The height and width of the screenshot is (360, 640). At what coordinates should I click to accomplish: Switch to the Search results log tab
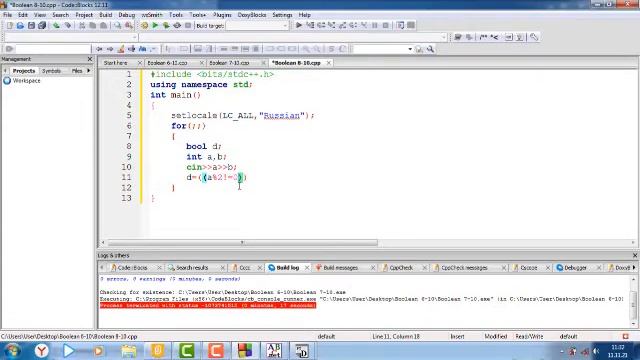click(192, 268)
